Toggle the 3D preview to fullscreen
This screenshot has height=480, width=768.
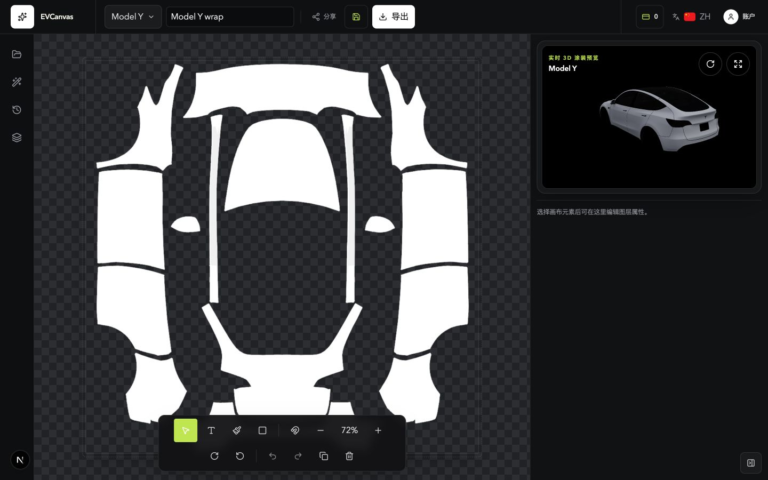(738, 64)
